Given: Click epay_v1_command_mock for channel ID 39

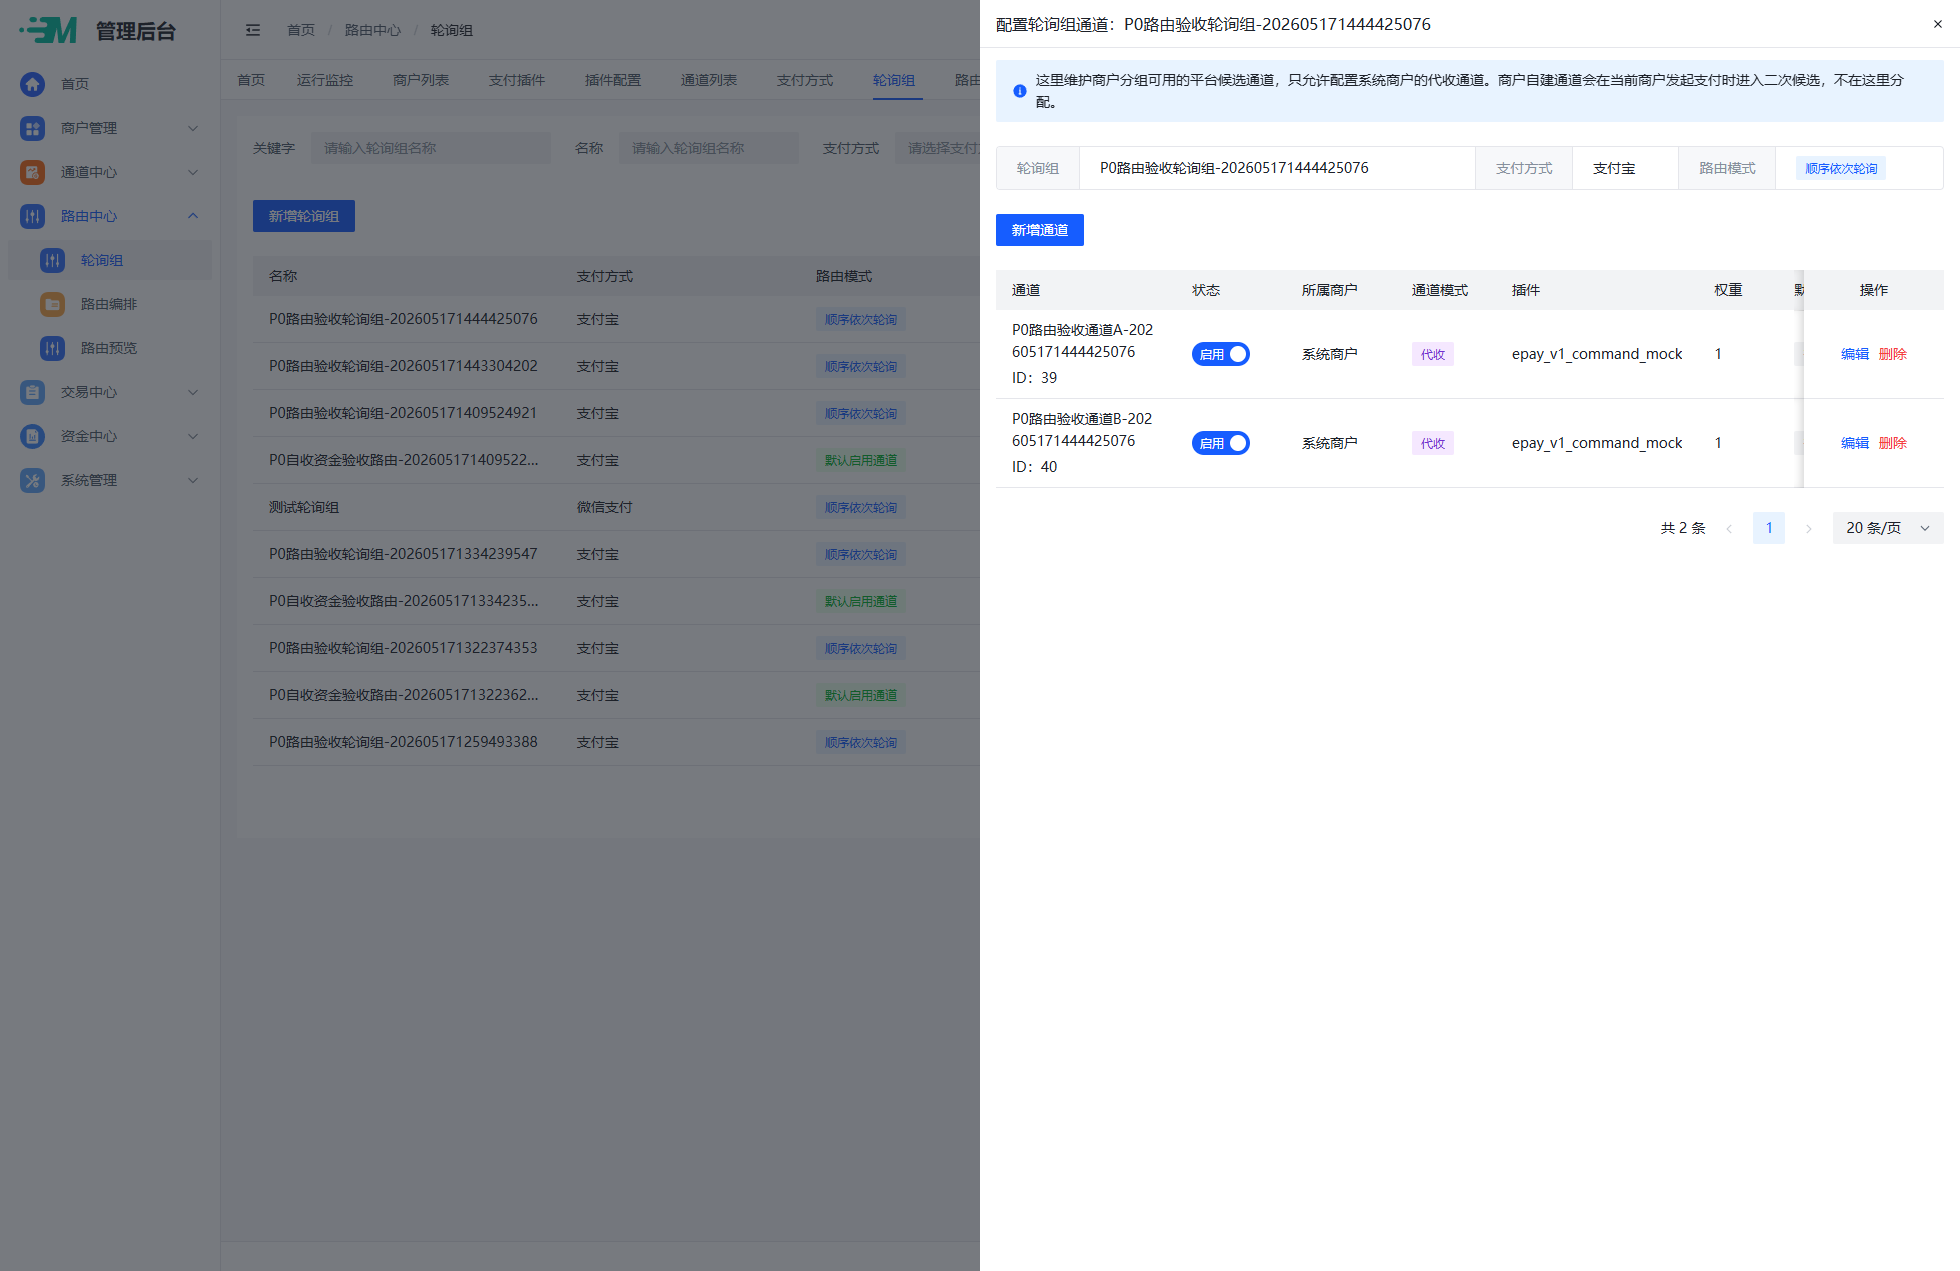Looking at the screenshot, I should [x=1597, y=354].
